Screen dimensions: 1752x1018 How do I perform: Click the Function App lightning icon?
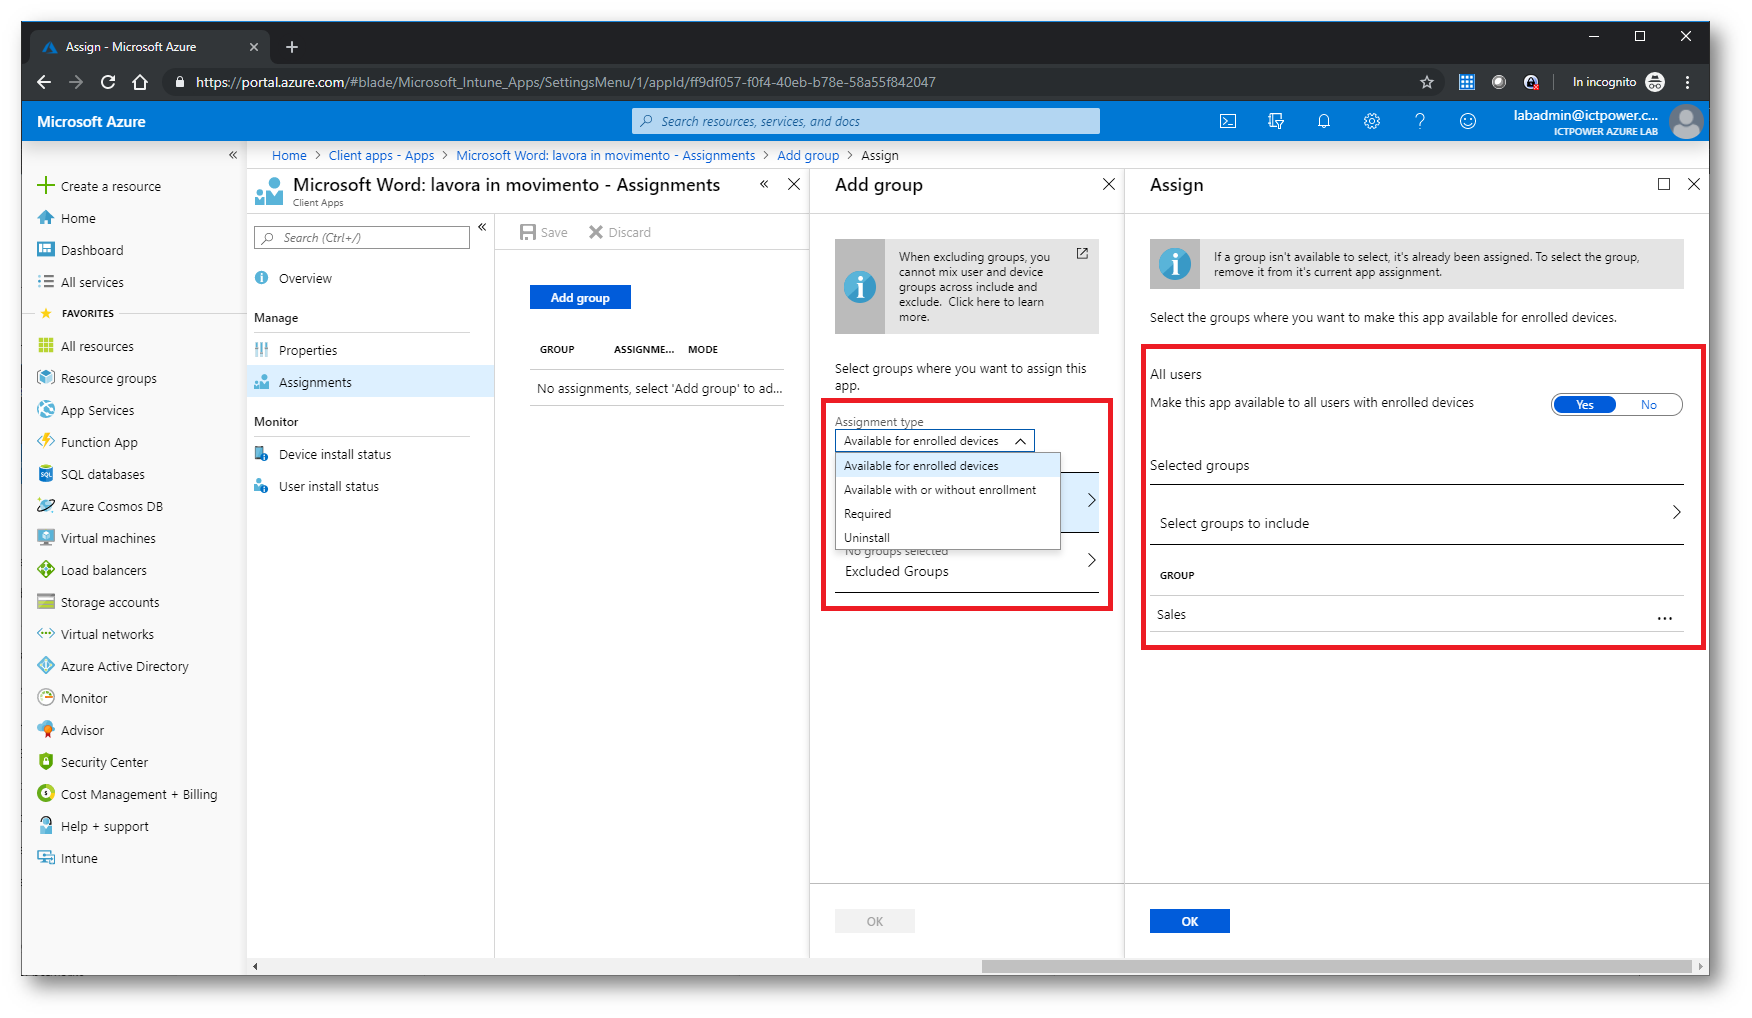(x=45, y=441)
